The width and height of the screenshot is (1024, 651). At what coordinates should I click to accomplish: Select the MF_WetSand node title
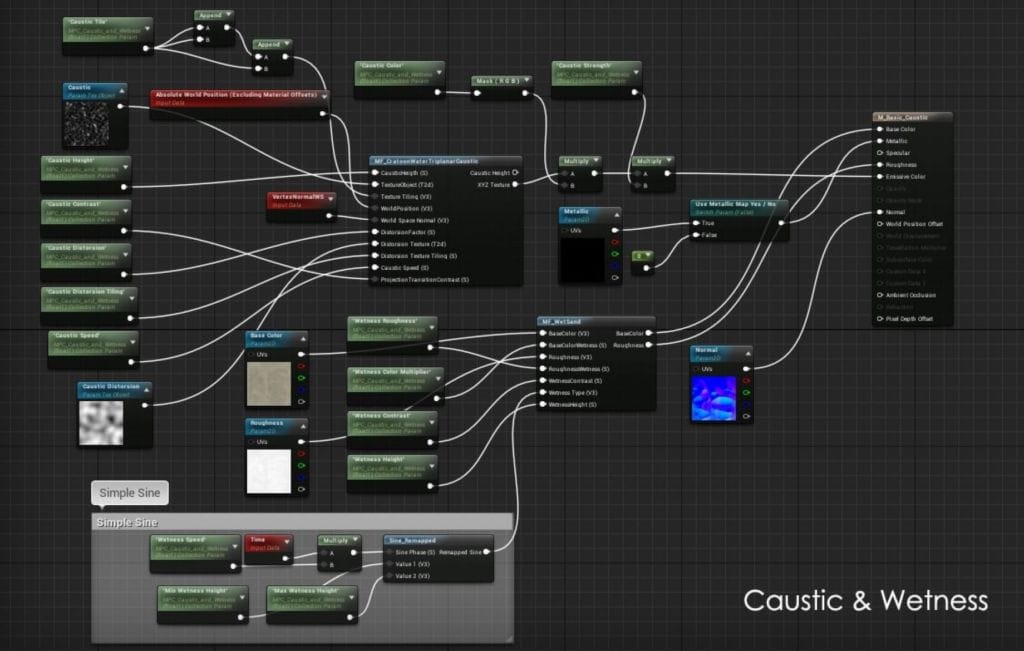pyautogui.click(x=561, y=322)
